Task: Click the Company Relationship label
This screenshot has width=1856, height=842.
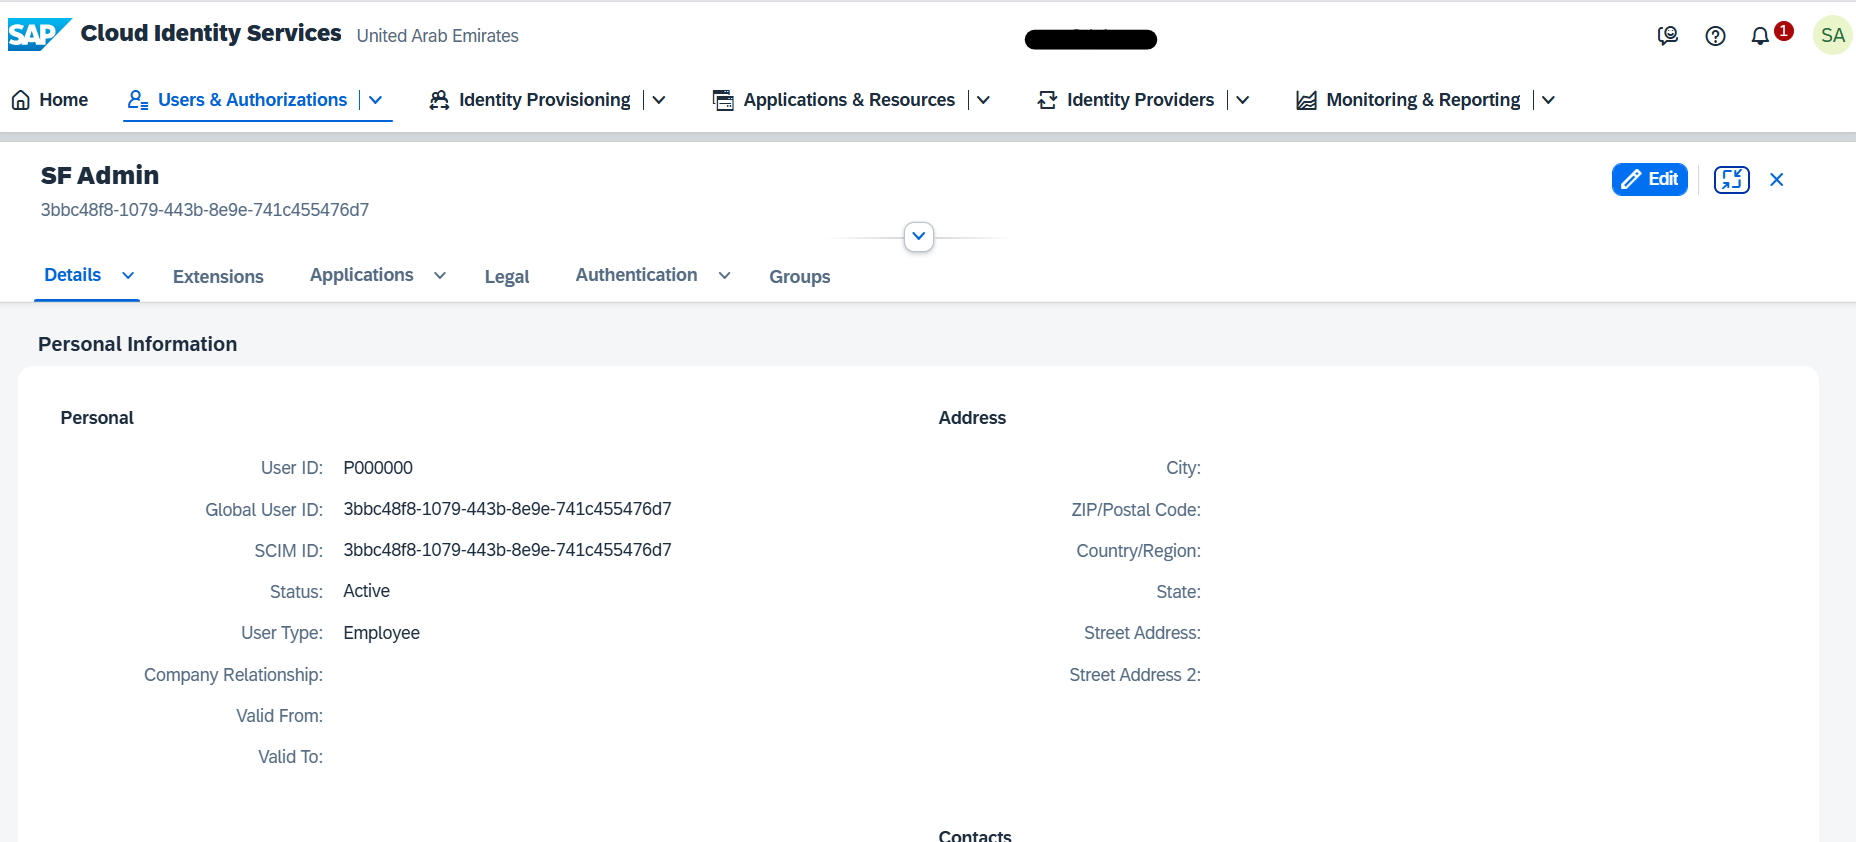Action: coord(233,675)
